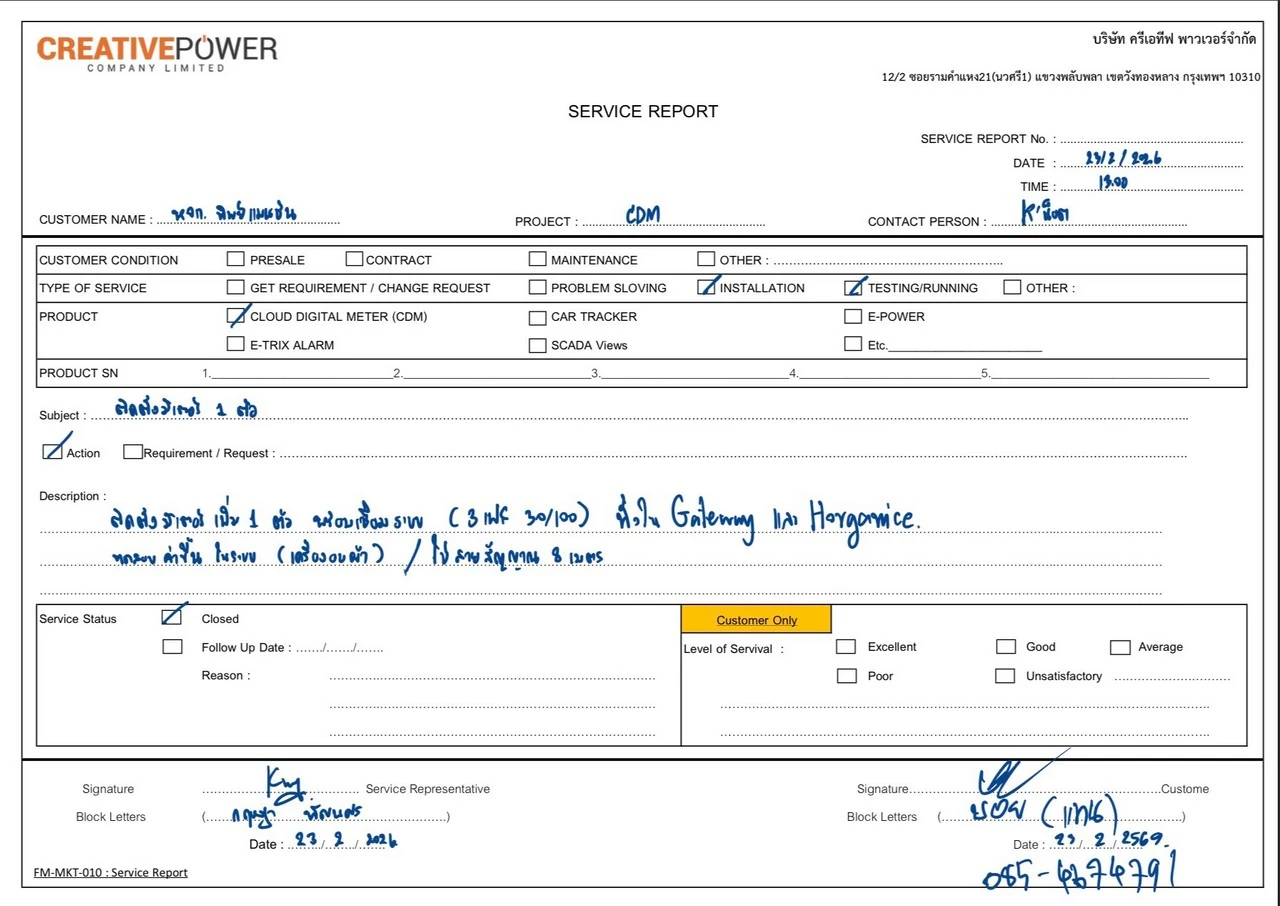Select the SCADA Views checkbox

click(538, 345)
